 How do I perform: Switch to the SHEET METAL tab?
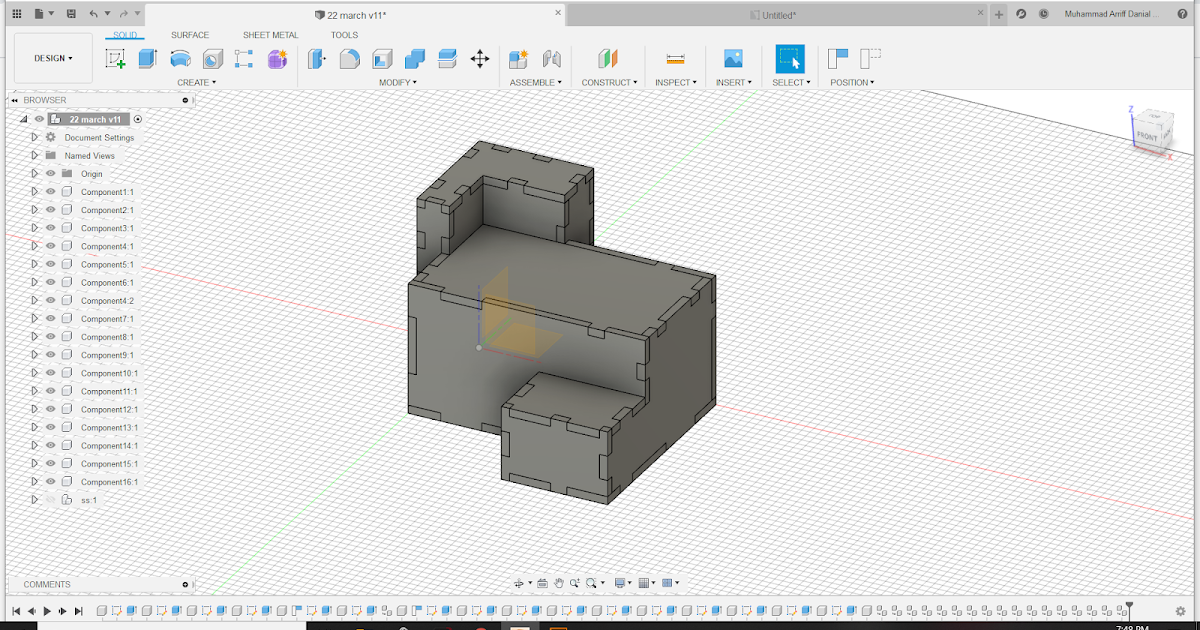(270, 34)
